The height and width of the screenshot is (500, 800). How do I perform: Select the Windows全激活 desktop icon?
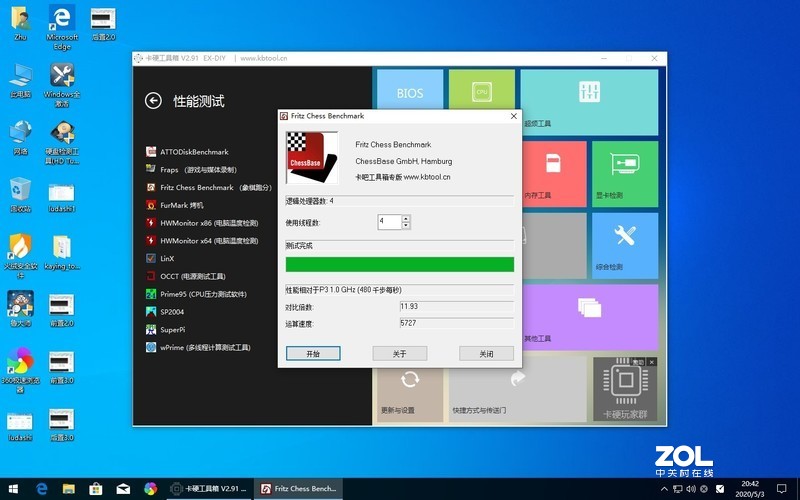click(x=62, y=85)
